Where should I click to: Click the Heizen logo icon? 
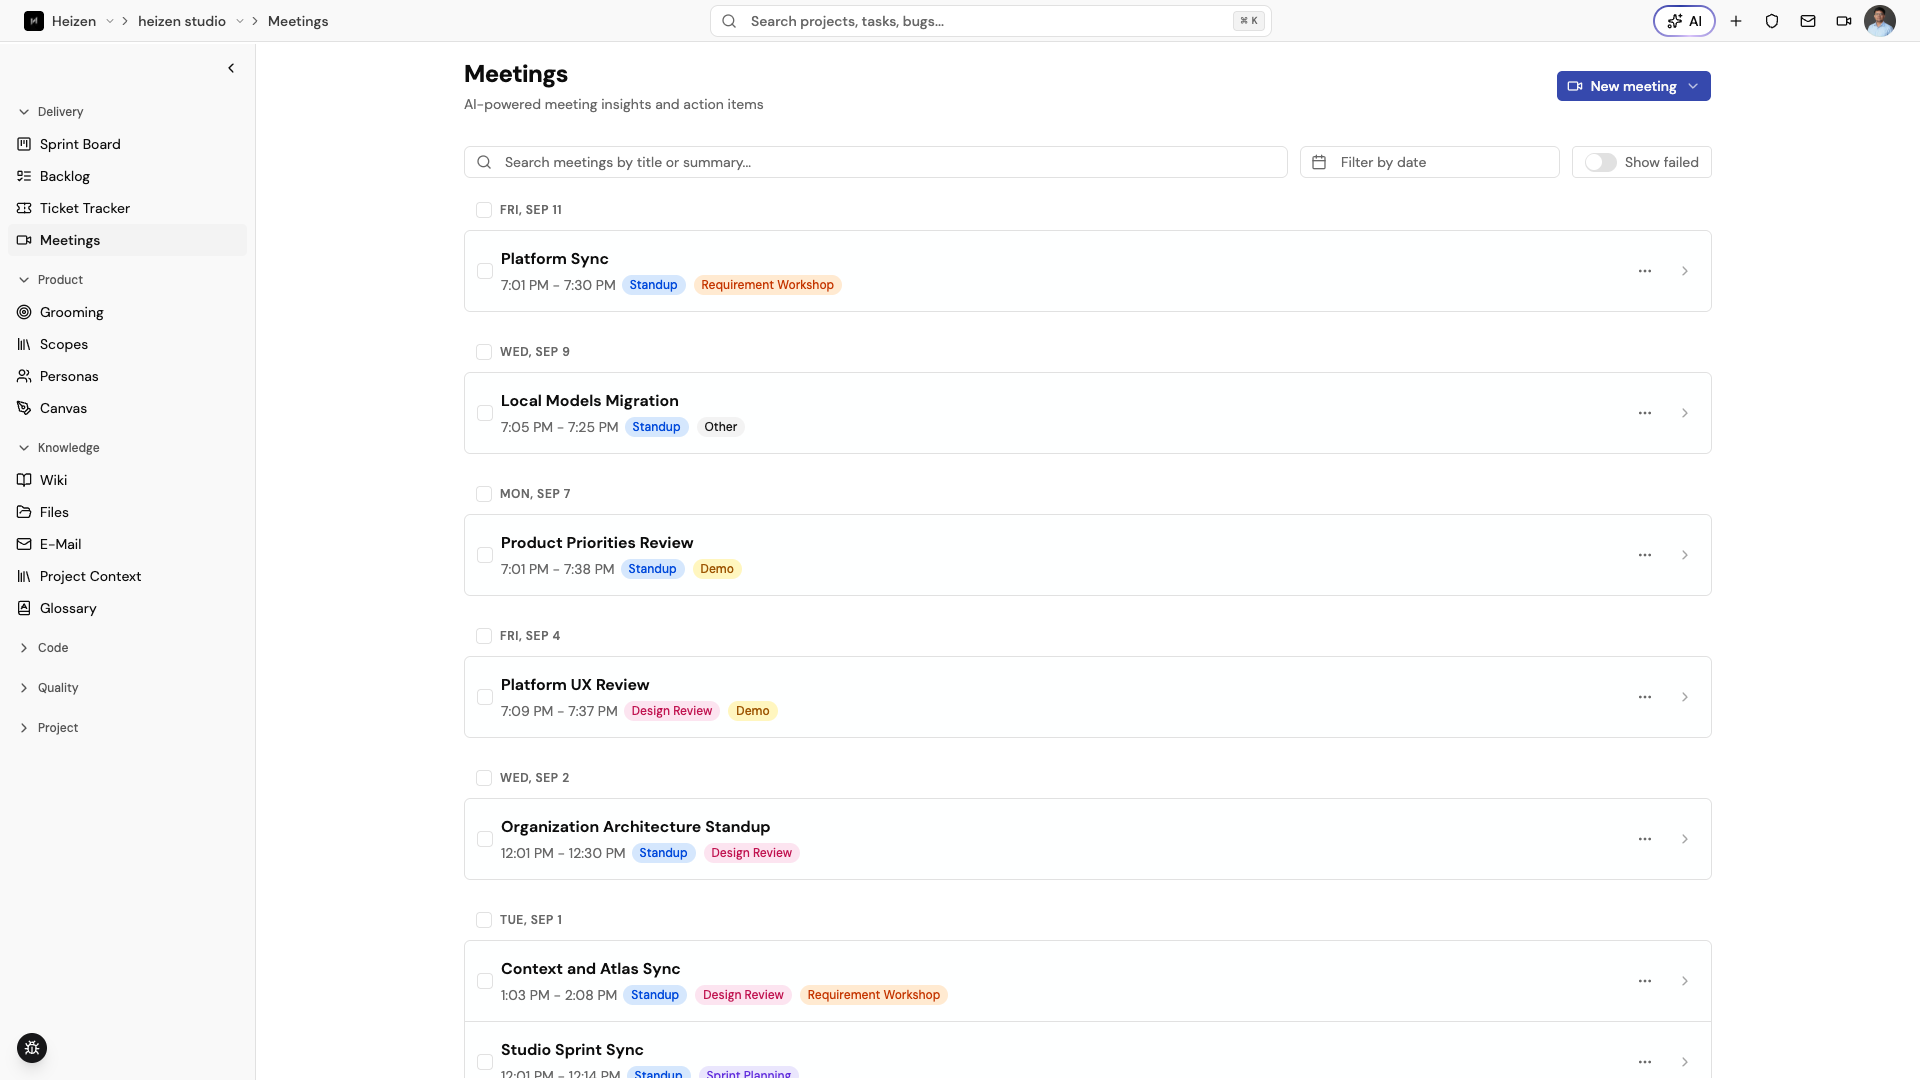tap(34, 21)
